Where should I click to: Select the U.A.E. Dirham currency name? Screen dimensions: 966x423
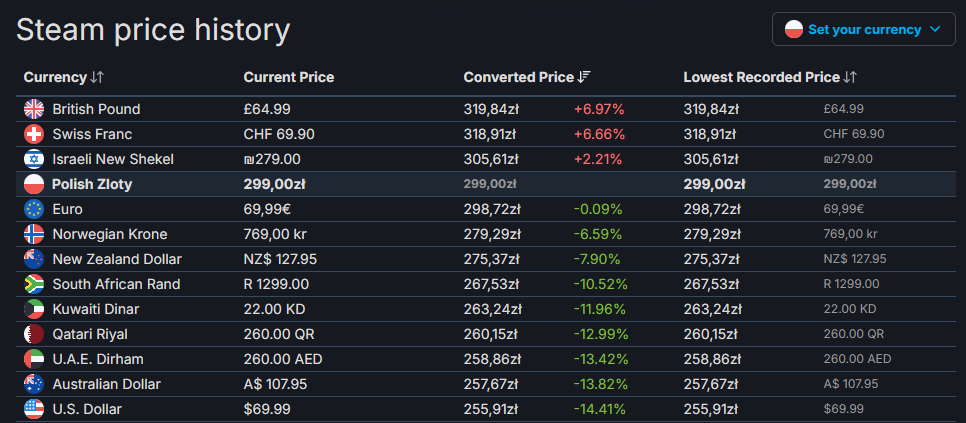(x=97, y=359)
